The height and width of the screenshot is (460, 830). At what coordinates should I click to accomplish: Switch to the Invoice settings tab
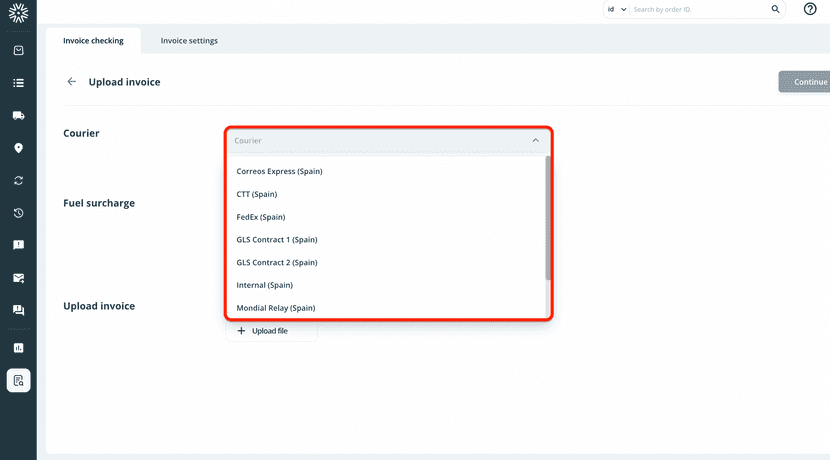coord(189,41)
